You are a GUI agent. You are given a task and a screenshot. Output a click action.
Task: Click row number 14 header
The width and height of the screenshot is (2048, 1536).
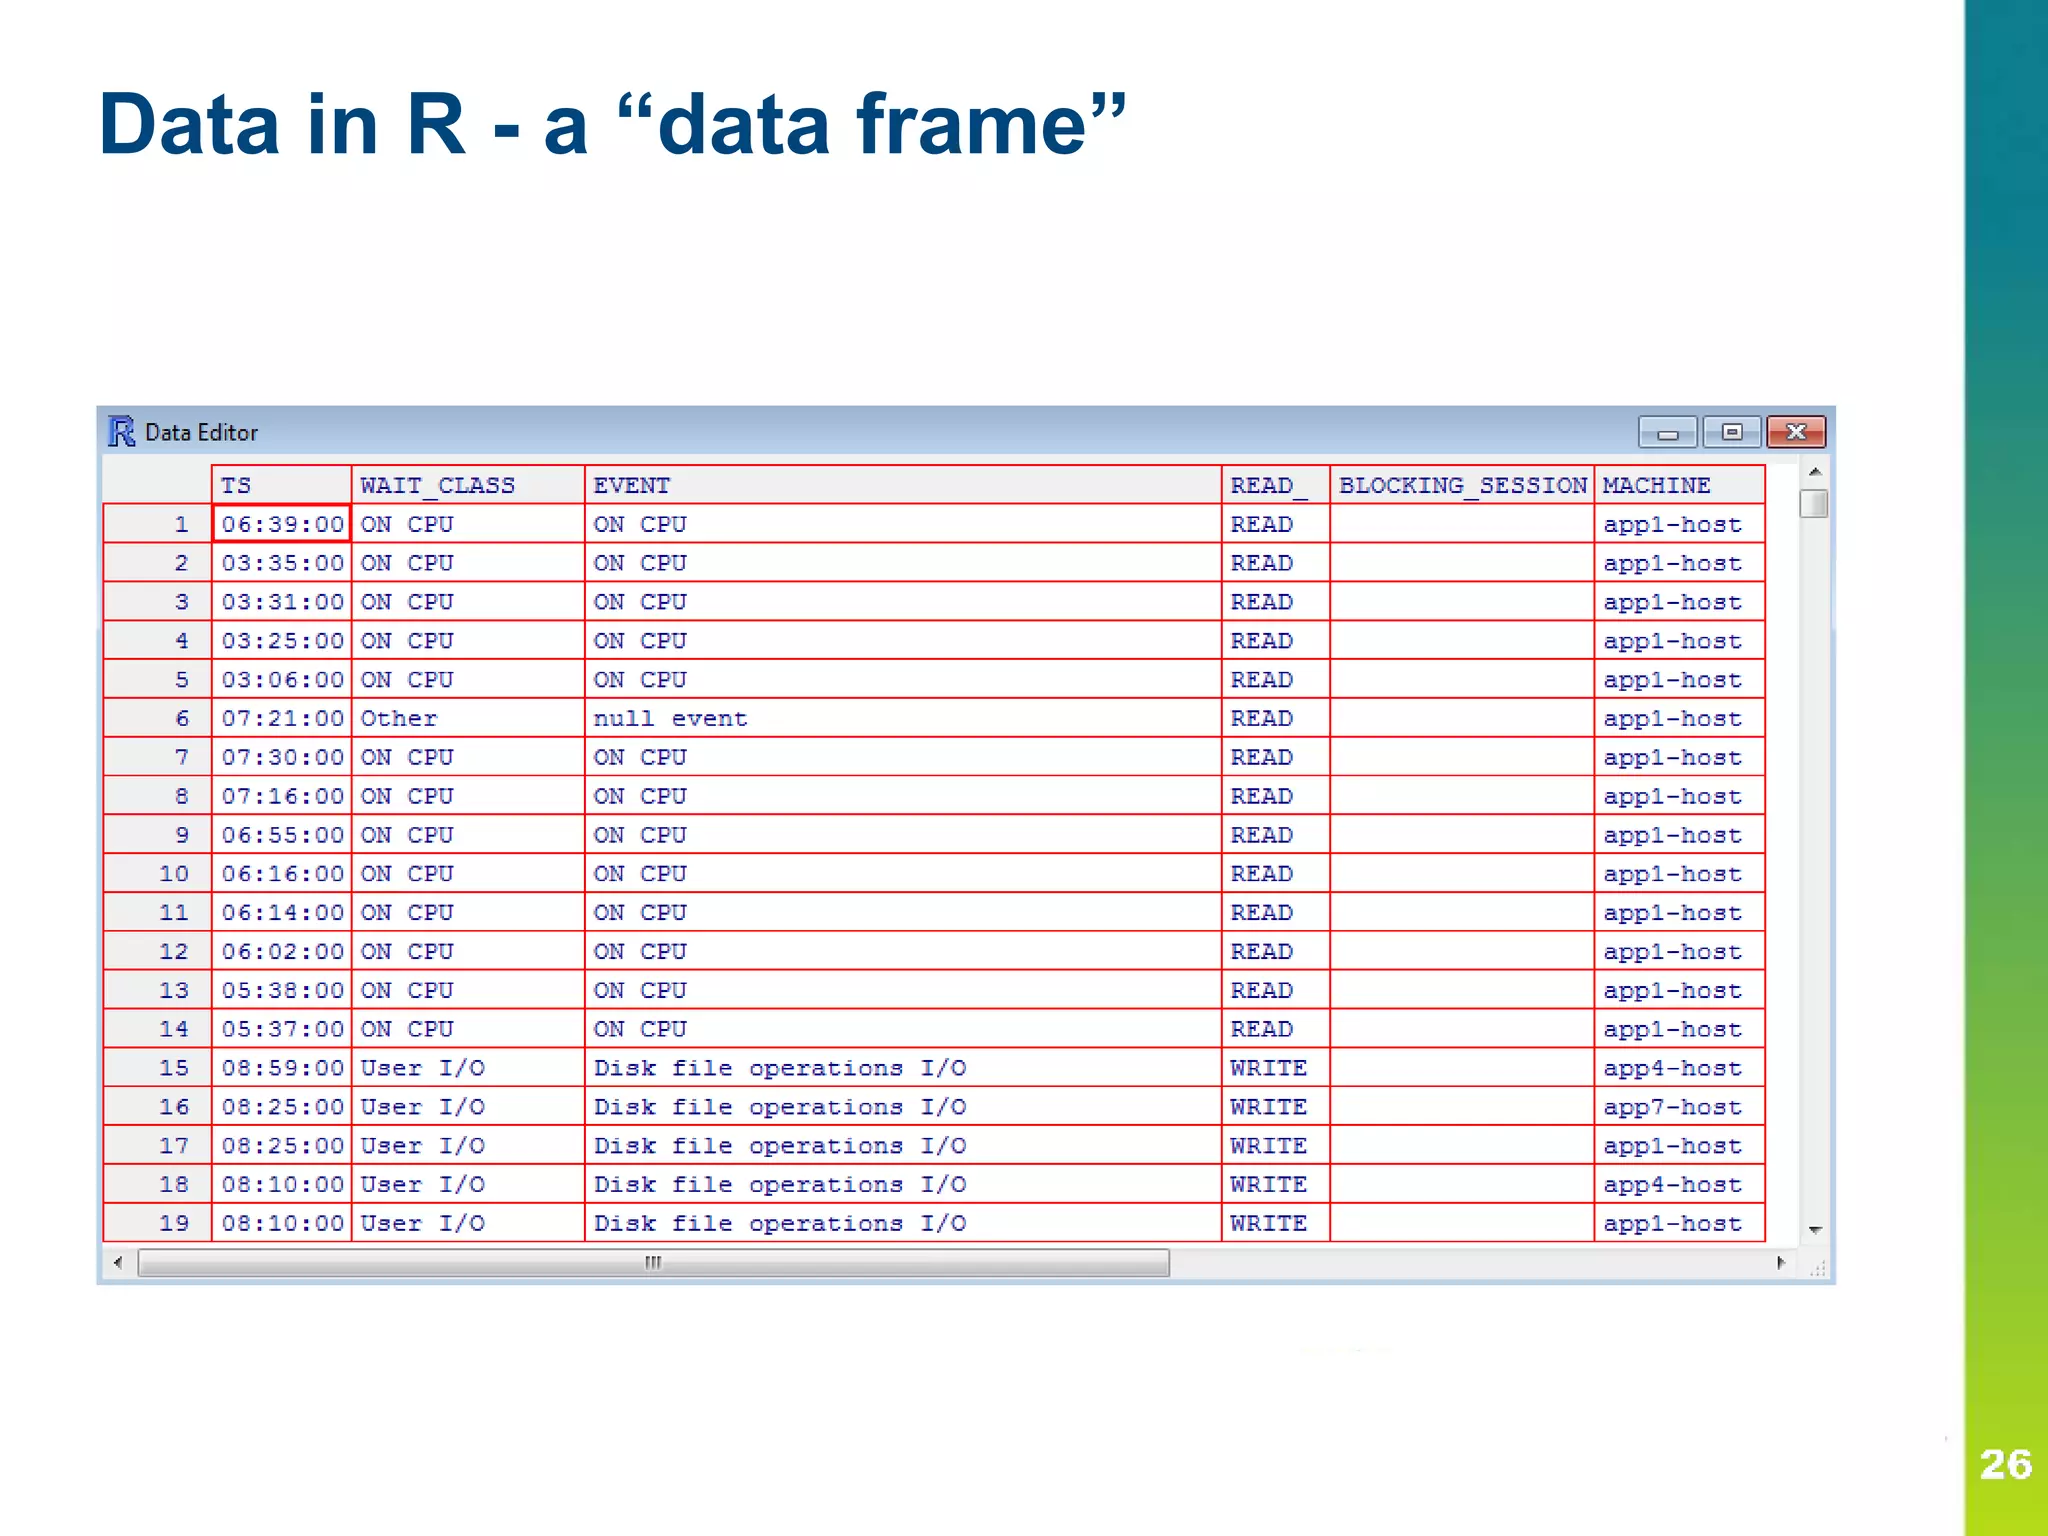pos(157,1029)
